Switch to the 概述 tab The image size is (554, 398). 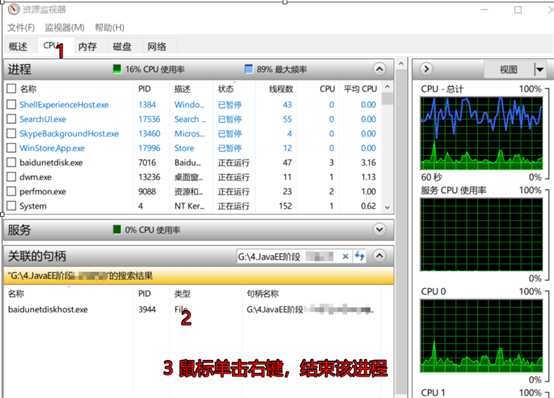tap(18, 46)
